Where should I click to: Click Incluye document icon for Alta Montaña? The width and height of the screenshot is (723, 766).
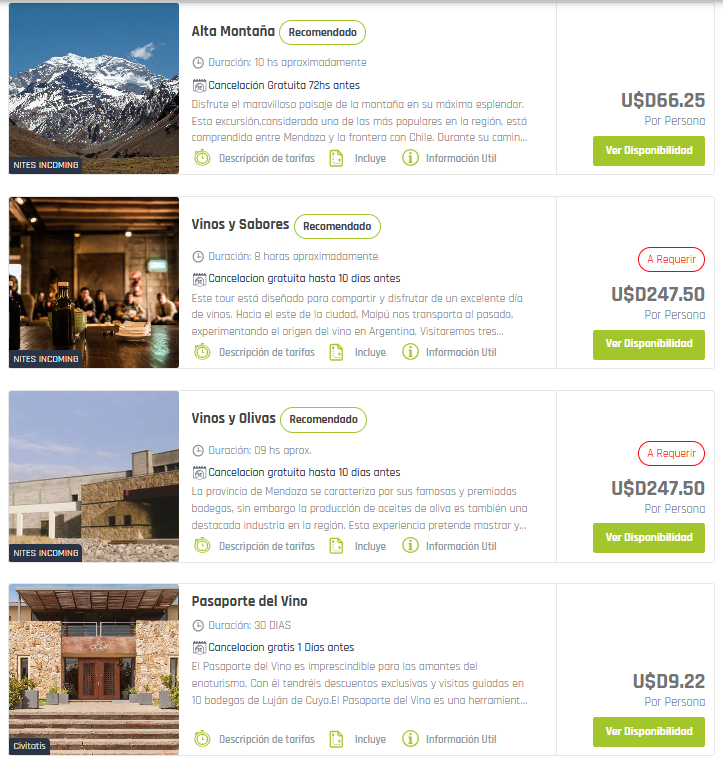pos(336,158)
